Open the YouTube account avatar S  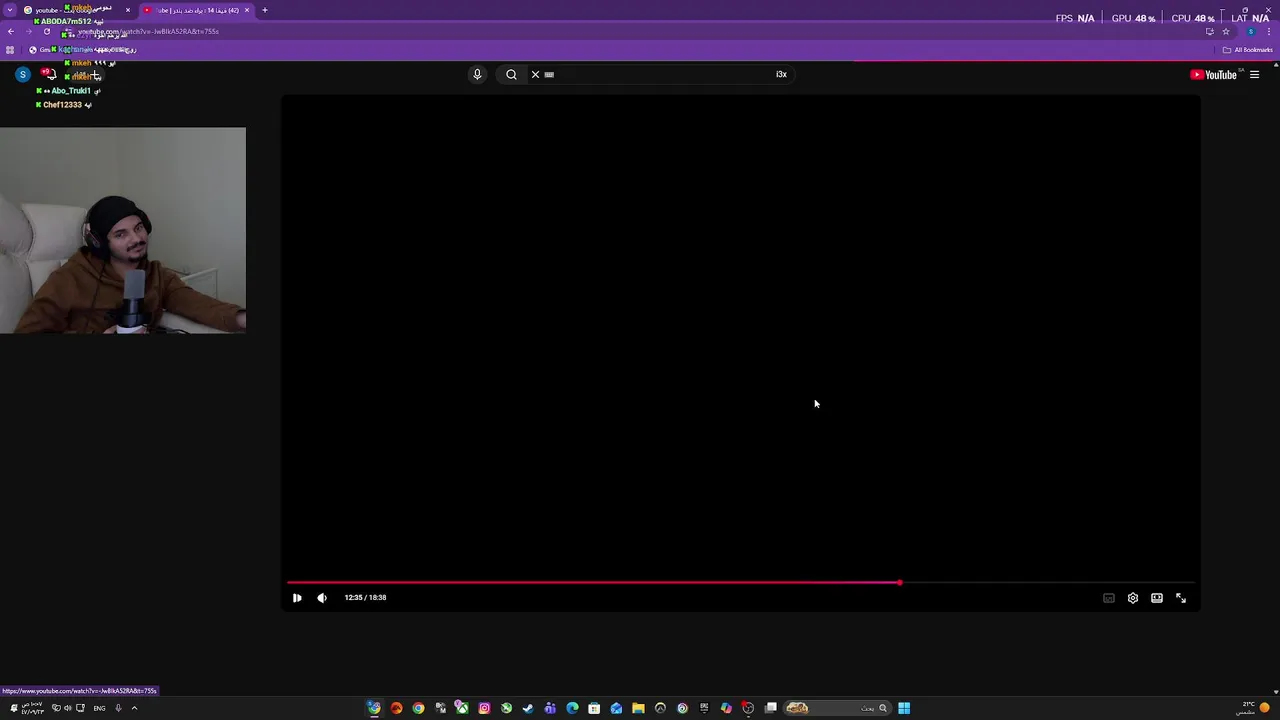(23, 75)
